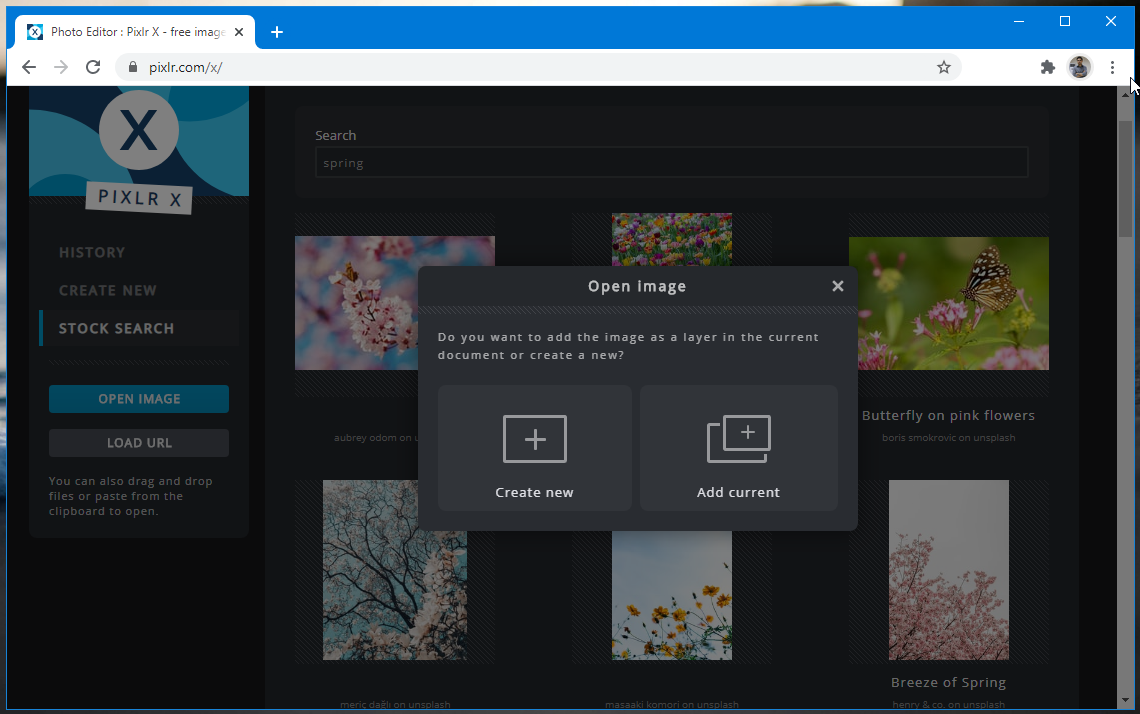Select Create New in the sidebar
The image size is (1140, 714).
point(108,291)
